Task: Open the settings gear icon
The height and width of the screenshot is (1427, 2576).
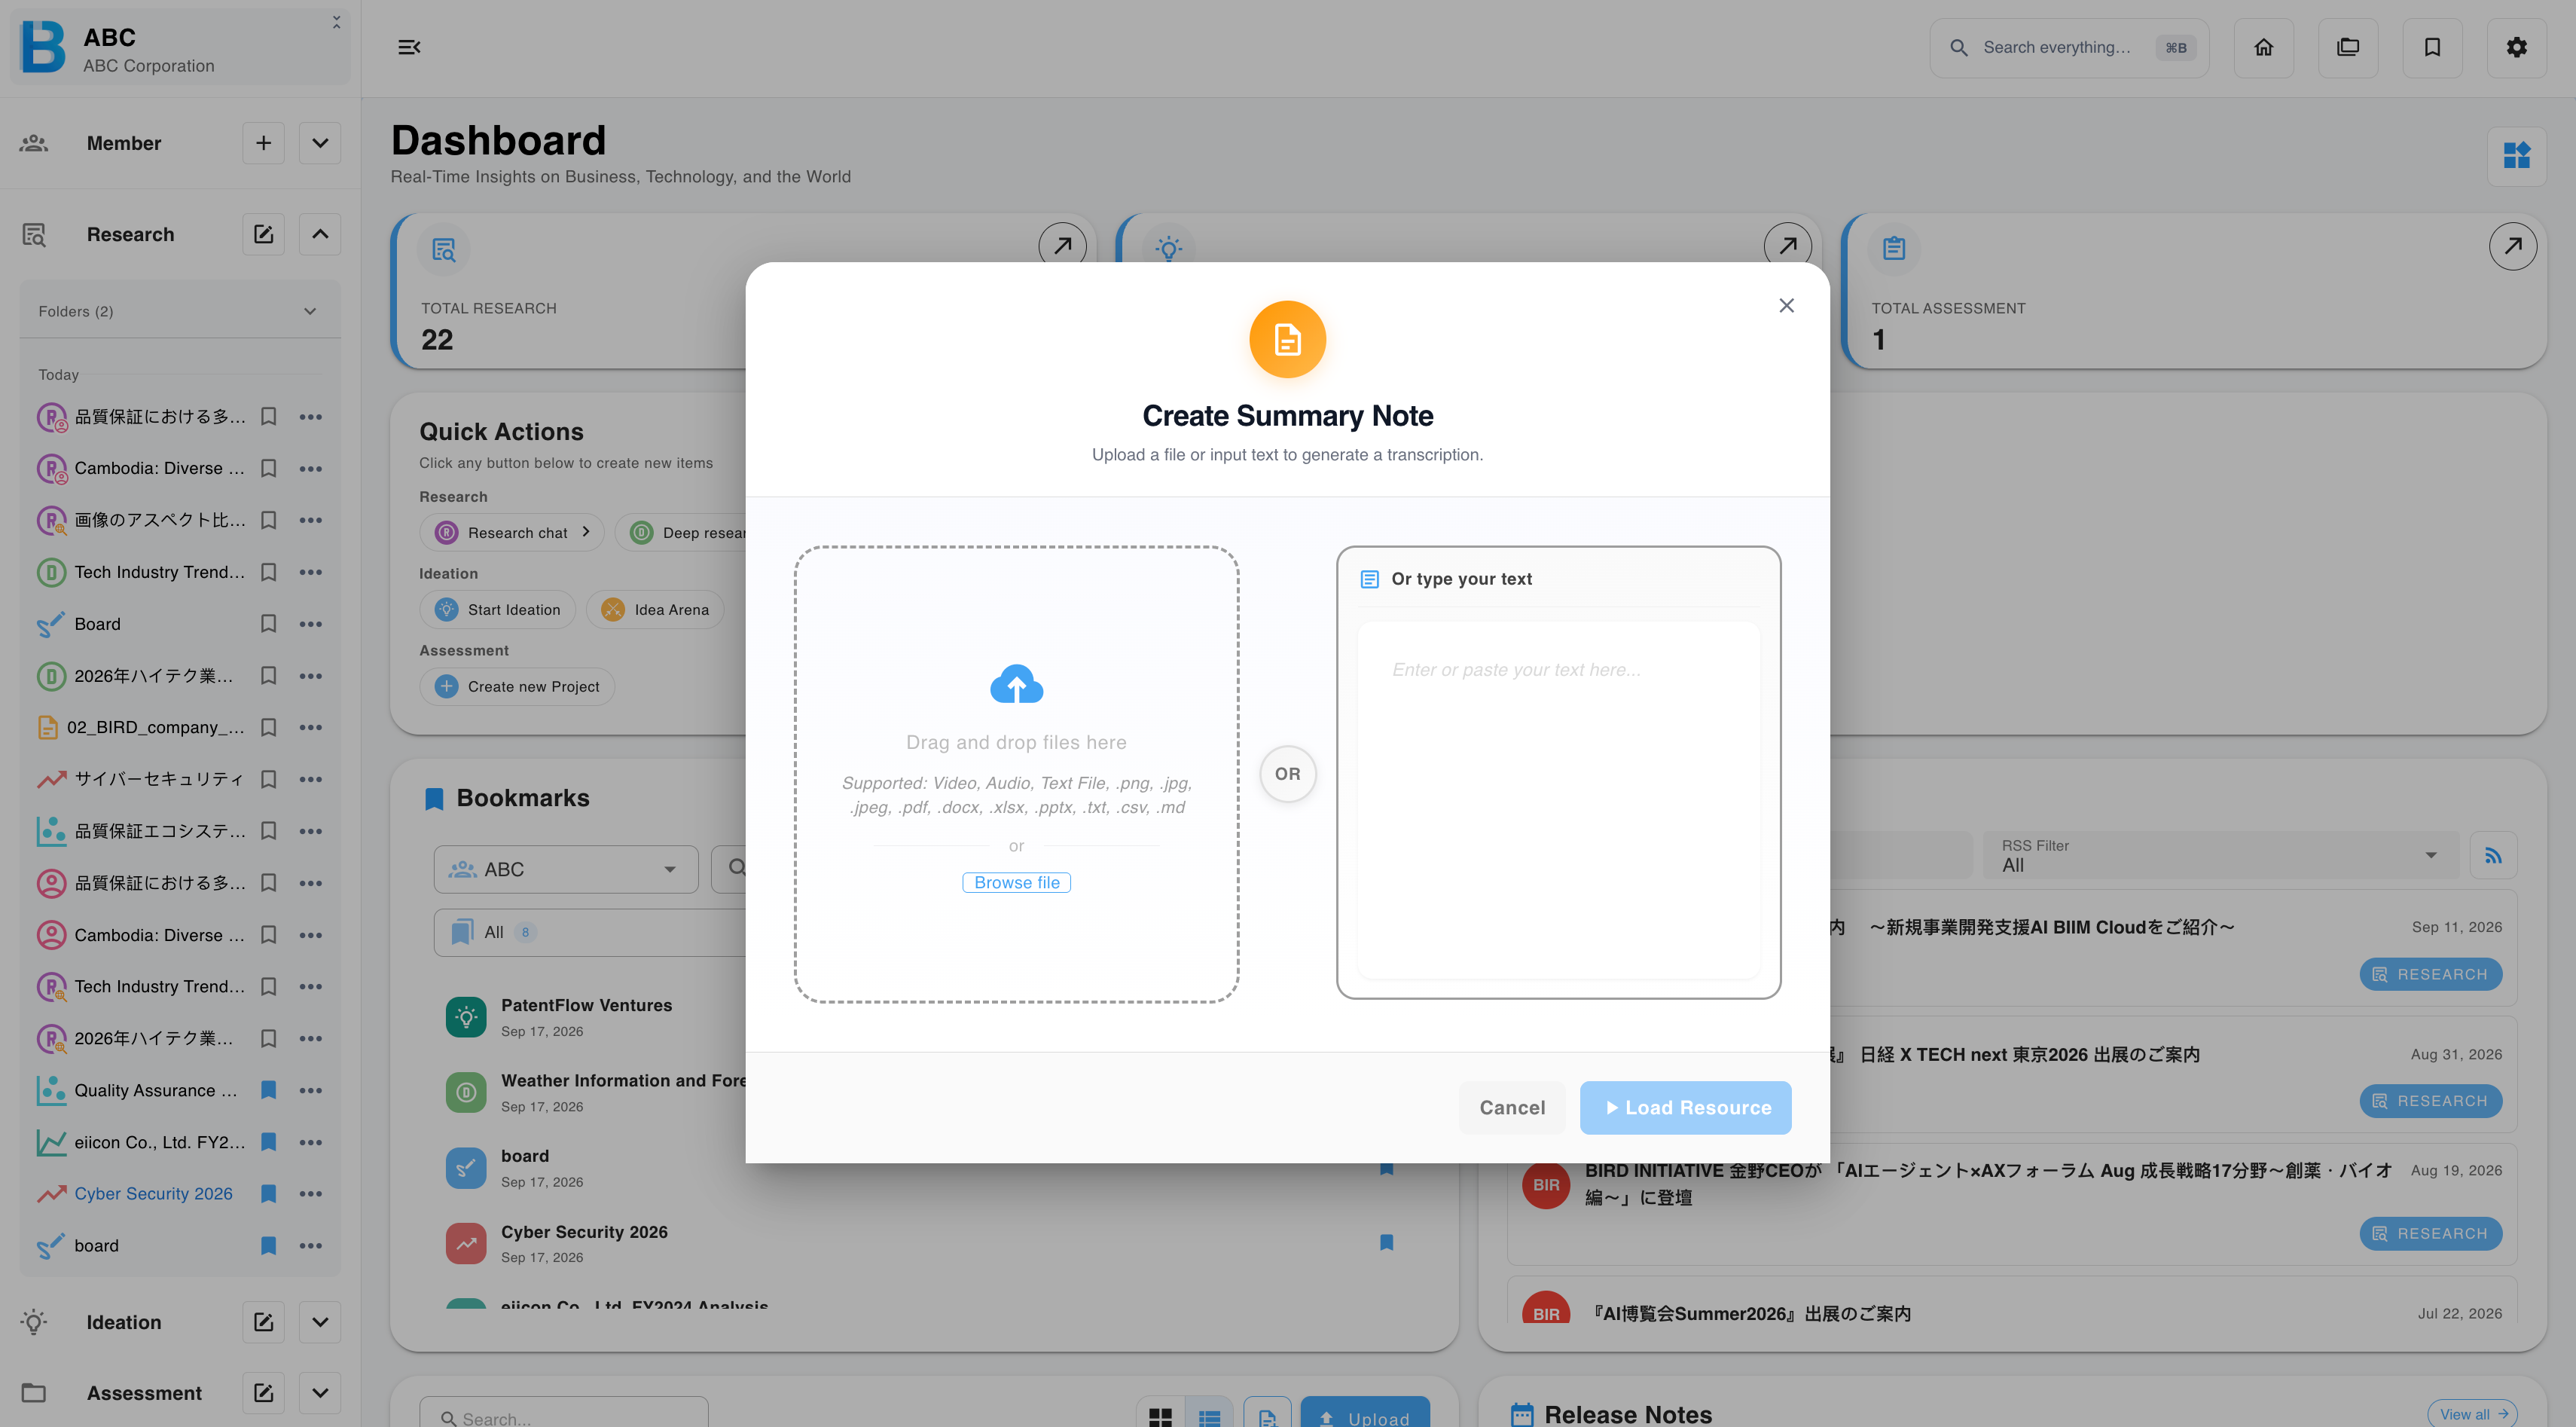Action: tap(2517, 47)
